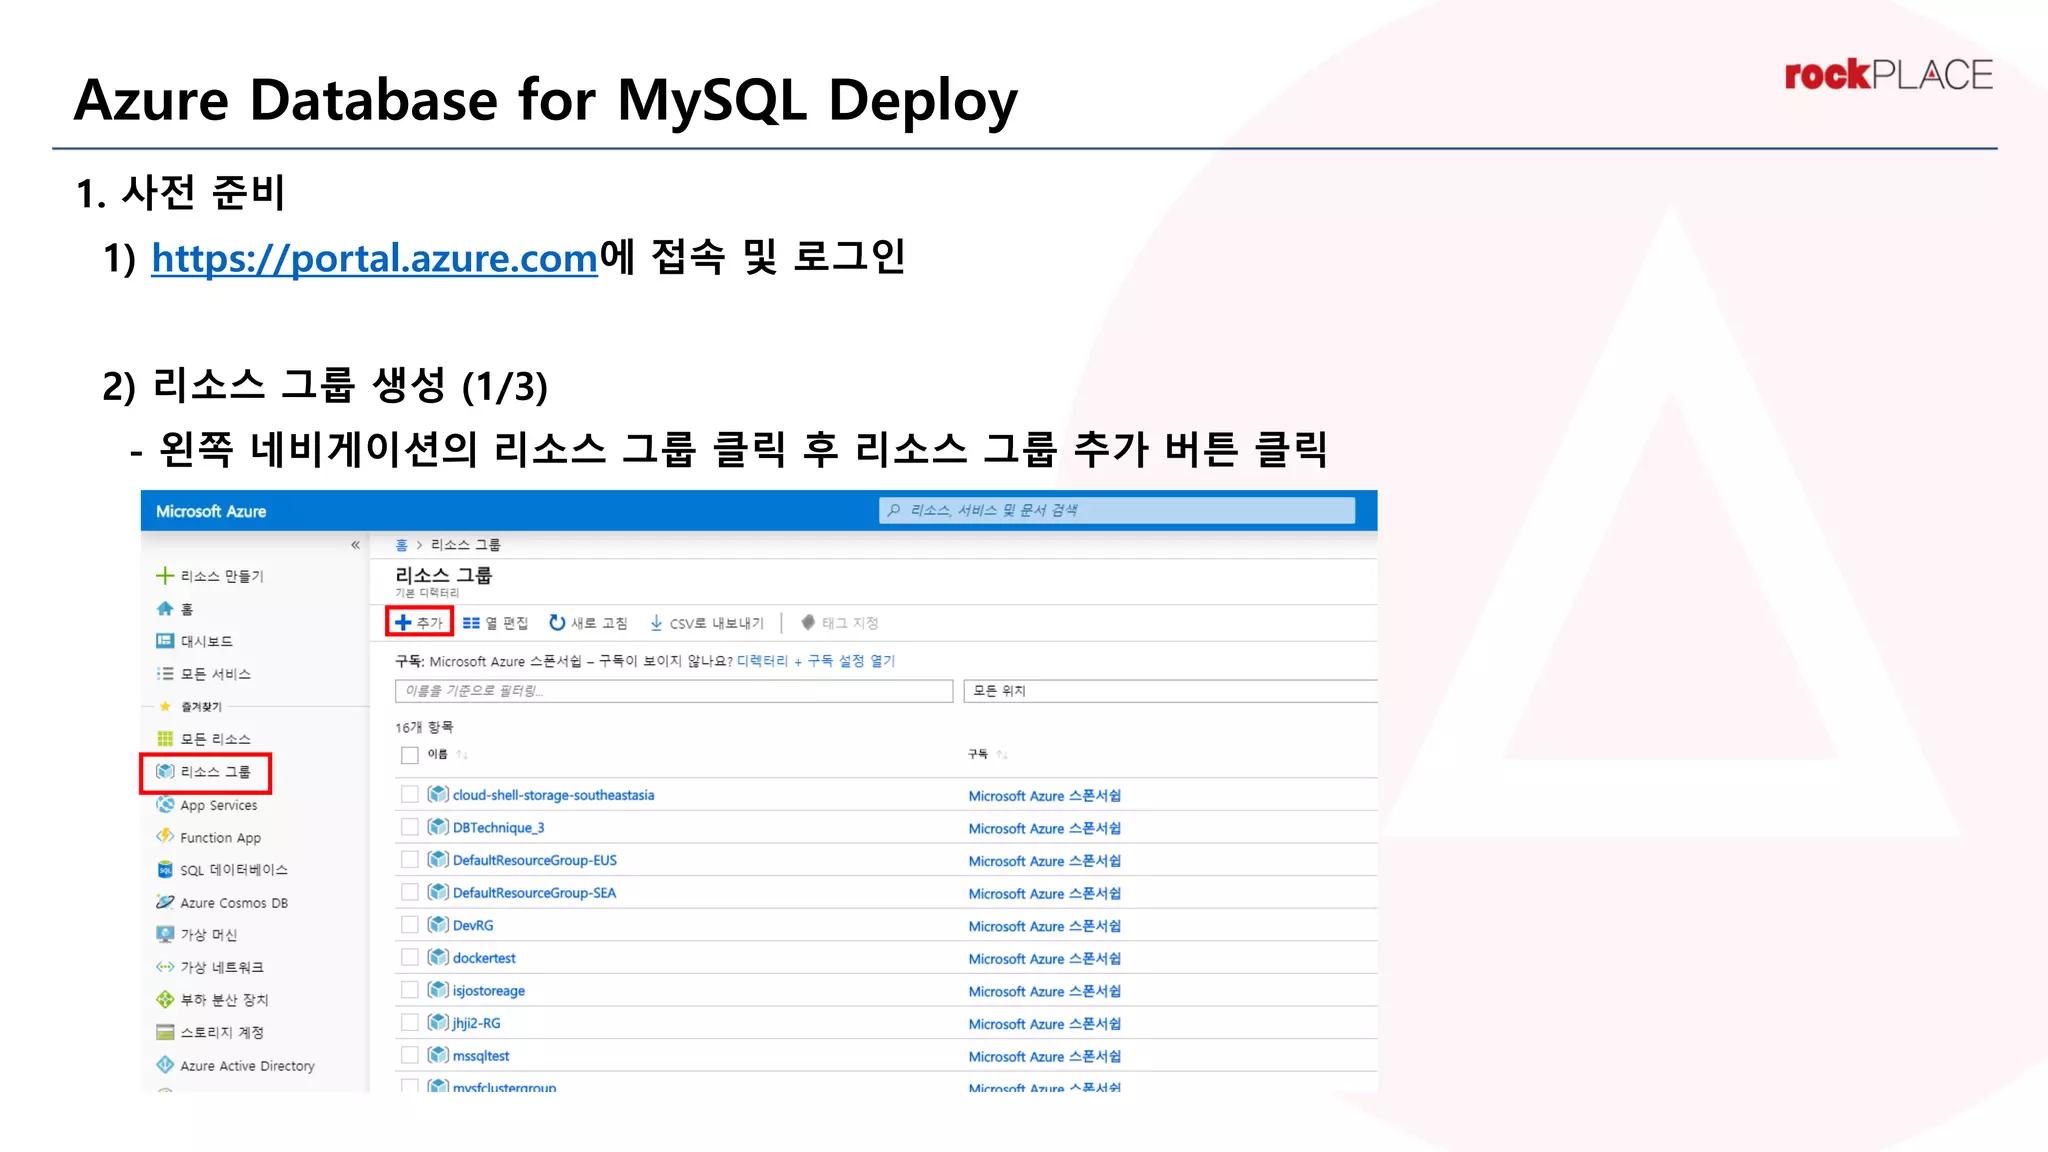Open DefaultResourceGroup-EUS resource group
Screen dimensions: 2048x1152
tap(534, 860)
